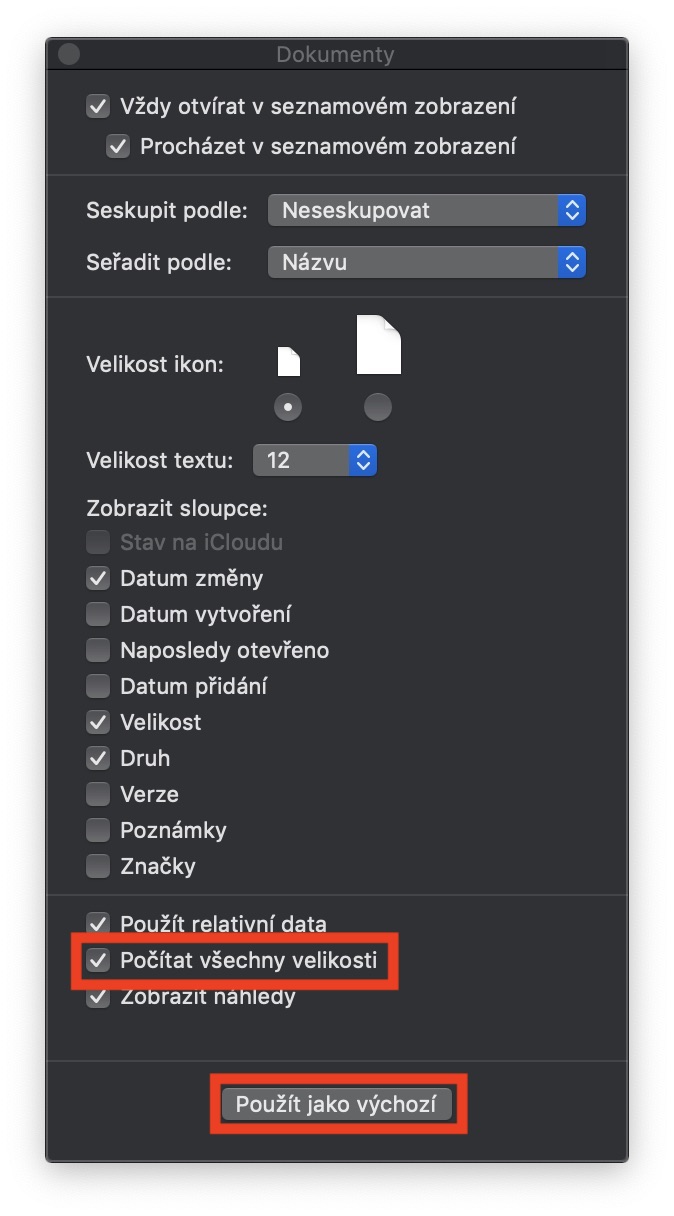Uncheck the Velikost column checkbox
Image resolution: width=674 pixels, height=1216 pixels.
(x=98, y=722)
